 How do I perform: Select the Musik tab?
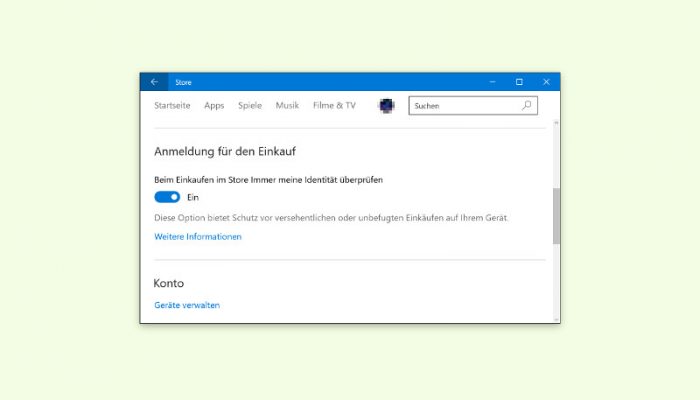pos(287,105)
